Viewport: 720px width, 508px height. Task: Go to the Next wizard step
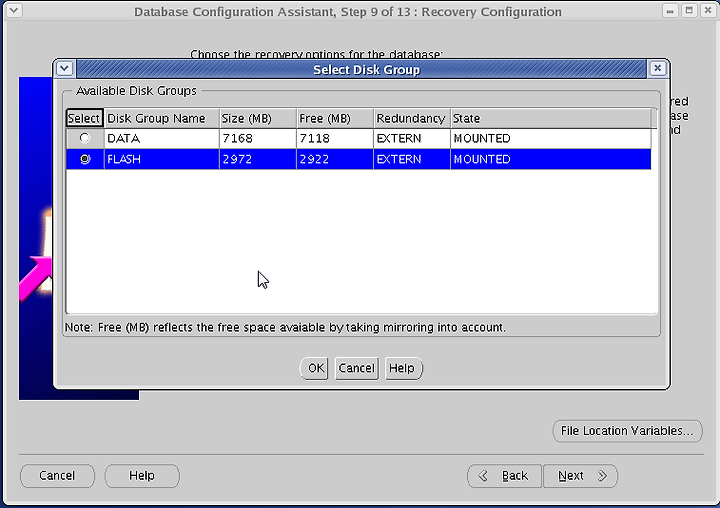coord(580,475)
